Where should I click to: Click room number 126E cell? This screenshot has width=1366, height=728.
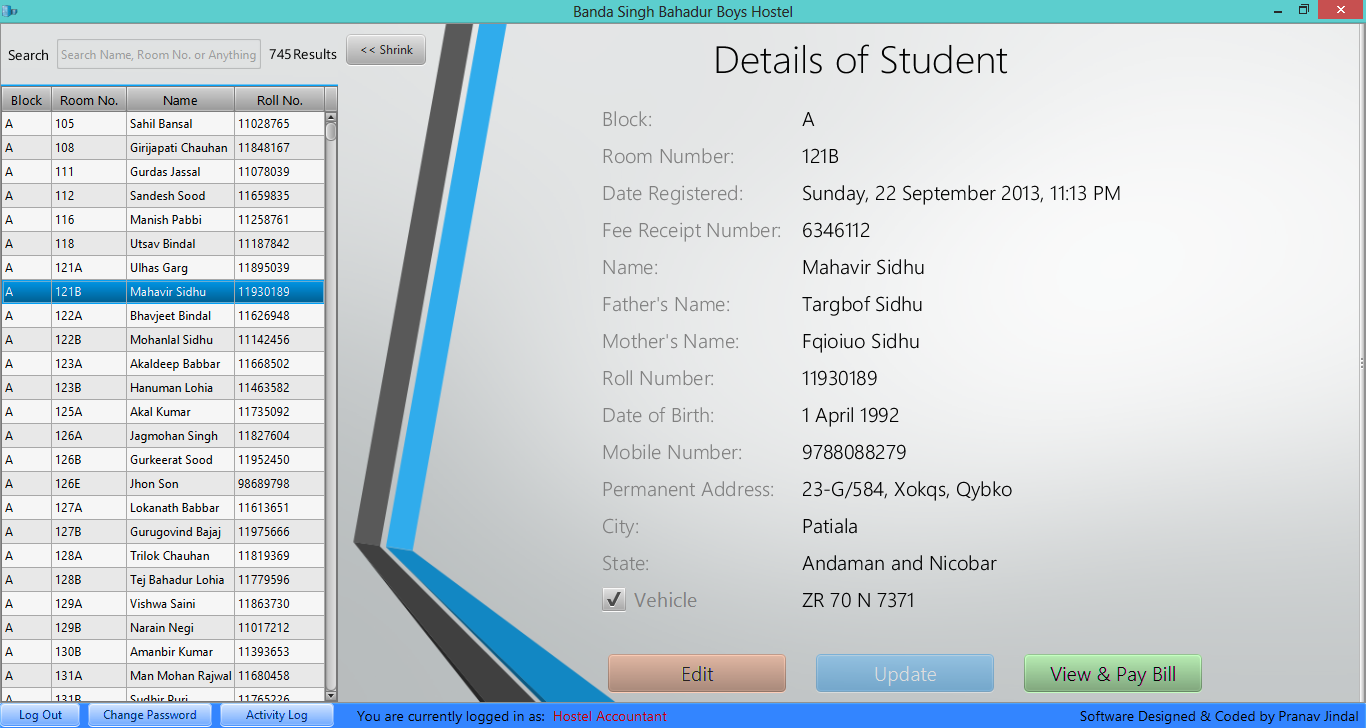(89, 484)
